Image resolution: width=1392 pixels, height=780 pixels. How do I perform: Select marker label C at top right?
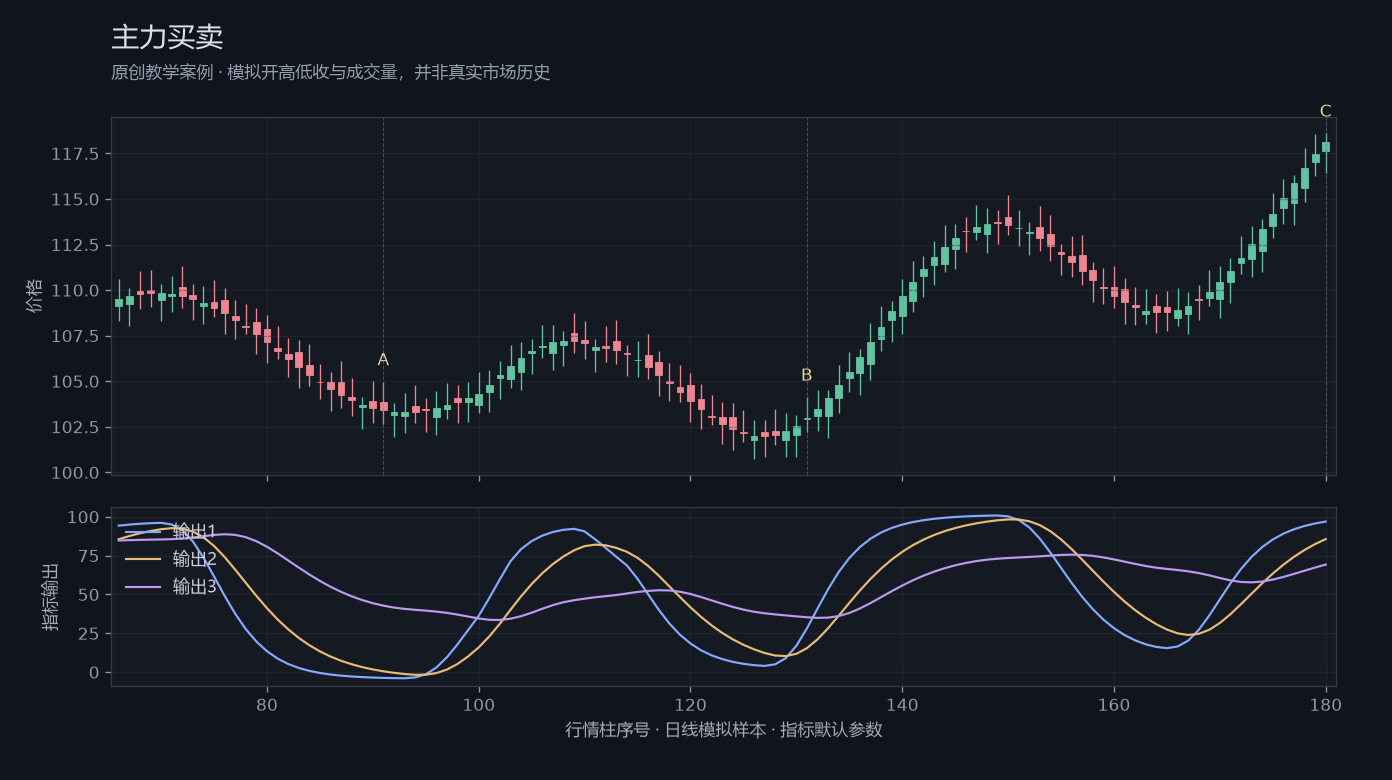(x=1326, y=111)
